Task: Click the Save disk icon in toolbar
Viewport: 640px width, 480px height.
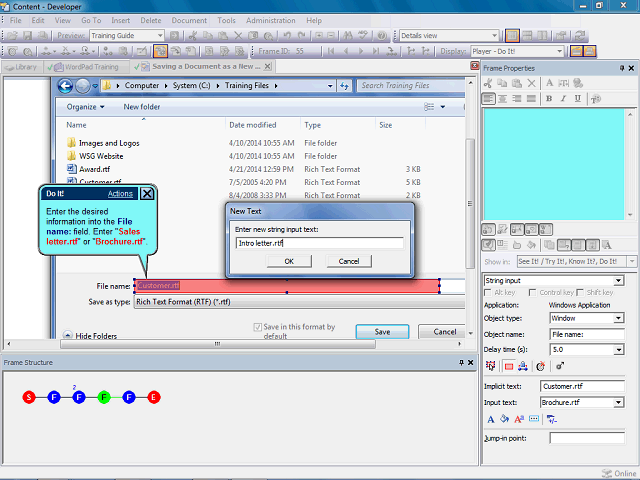Action: click(x=27, y=36)
